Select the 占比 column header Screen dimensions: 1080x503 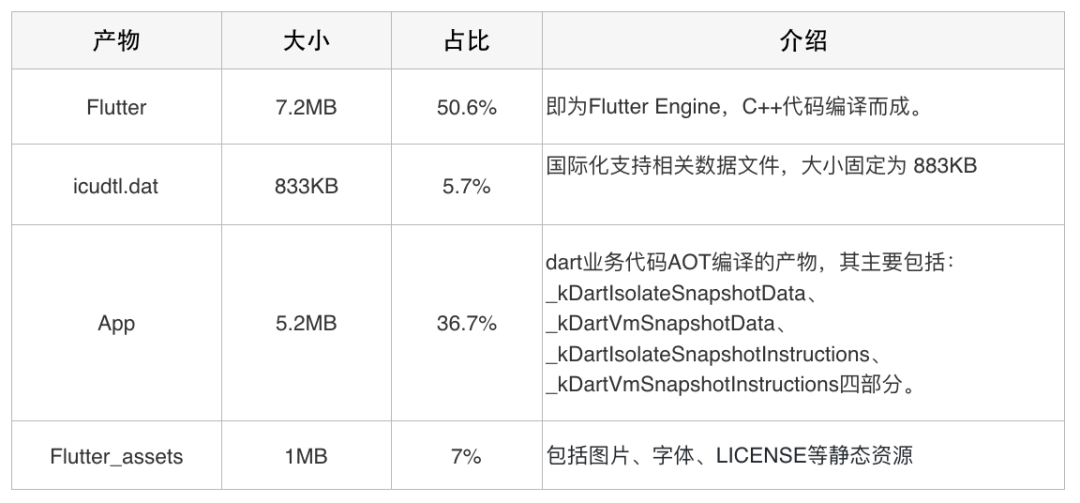tap(467, 41)
